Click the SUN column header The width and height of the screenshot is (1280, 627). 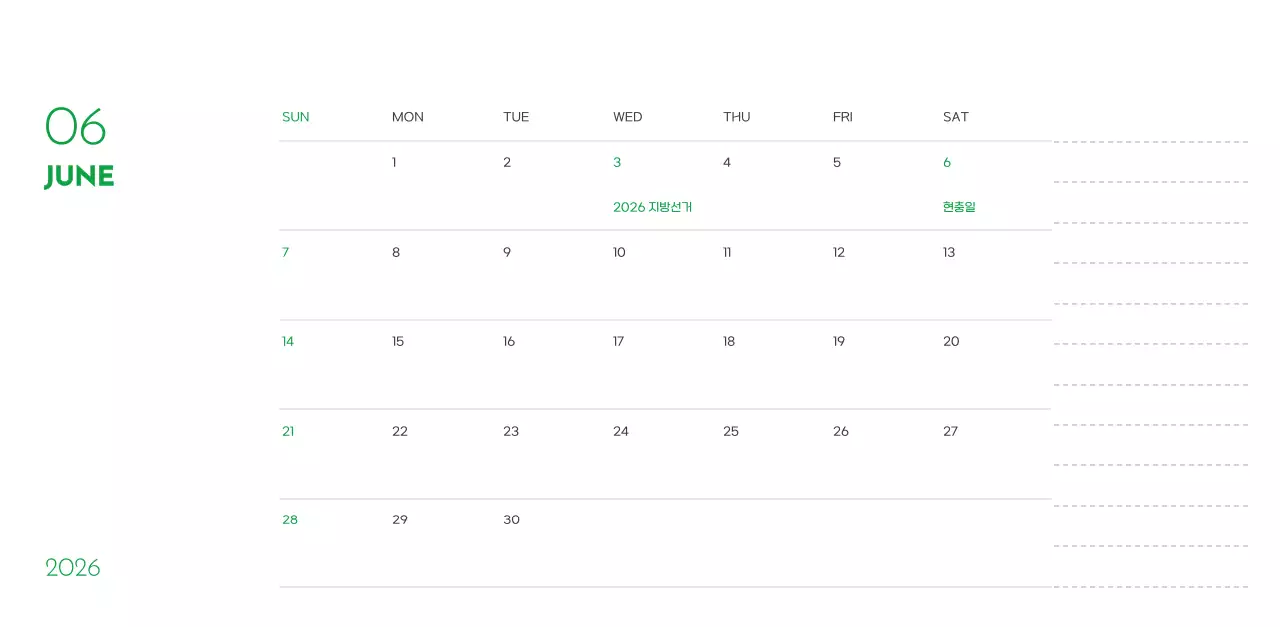pos(295,117)
